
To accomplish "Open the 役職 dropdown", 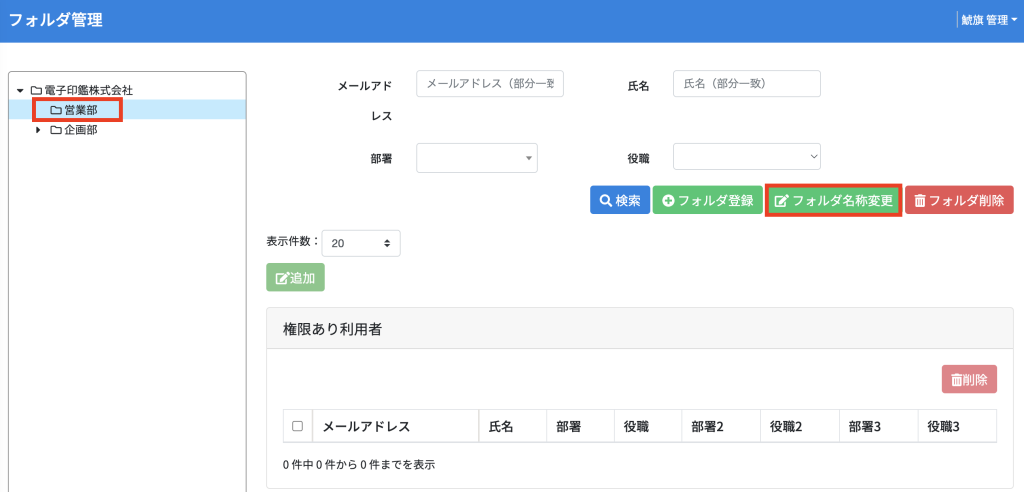I will (x=746, y=157).
